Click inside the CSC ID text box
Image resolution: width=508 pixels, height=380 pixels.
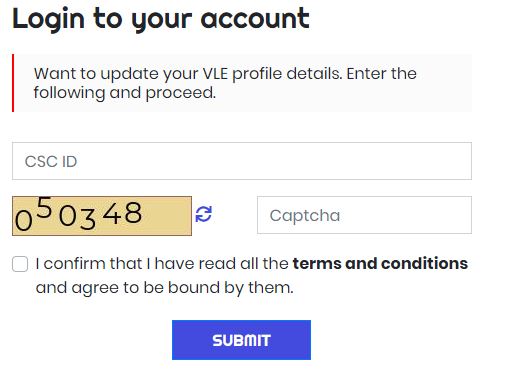pos(242,161)
